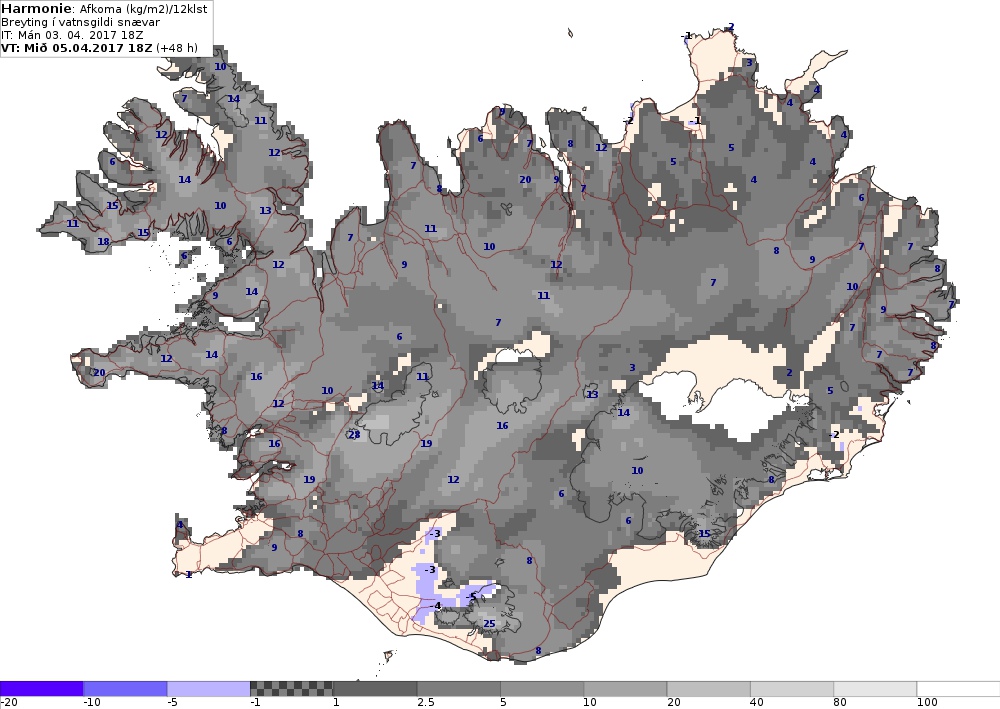The image size is (1000, 709).
Task: Click the map value '-5' in the south
Action: (471, 596)
